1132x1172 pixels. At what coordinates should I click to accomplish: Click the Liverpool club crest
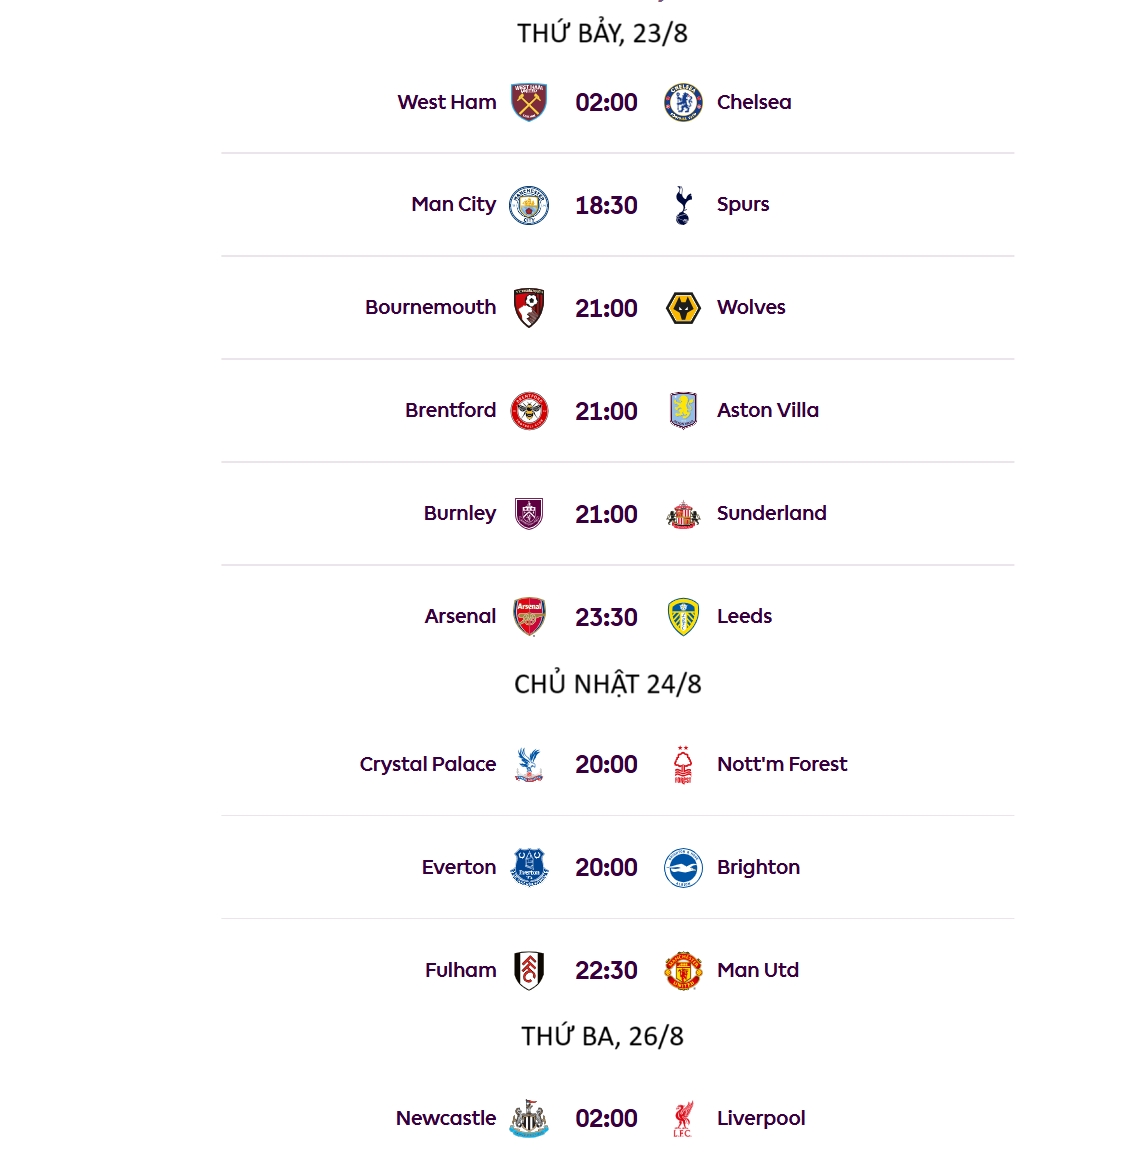point(683,1118)
